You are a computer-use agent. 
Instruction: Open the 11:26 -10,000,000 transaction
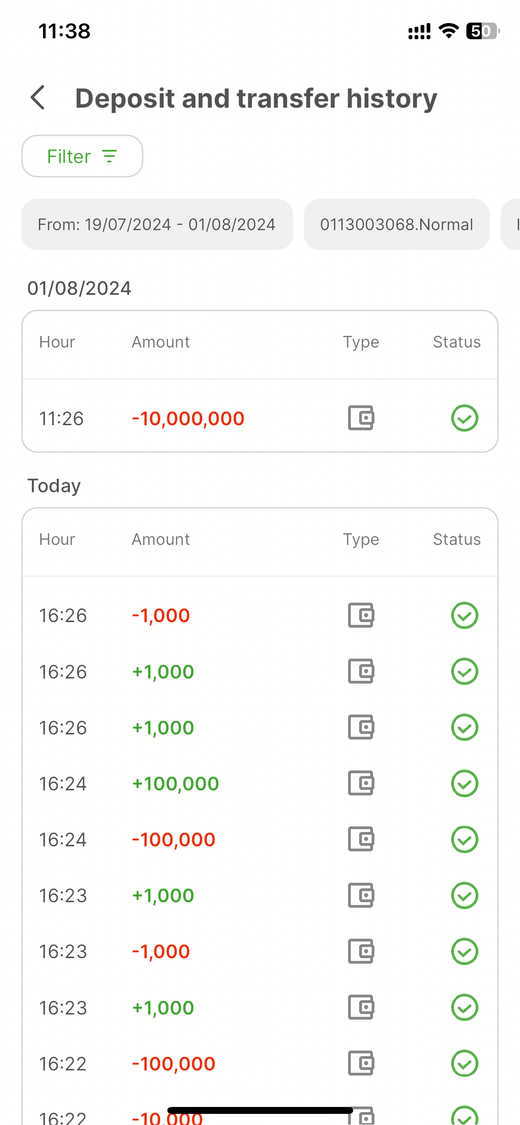(260, 418)
